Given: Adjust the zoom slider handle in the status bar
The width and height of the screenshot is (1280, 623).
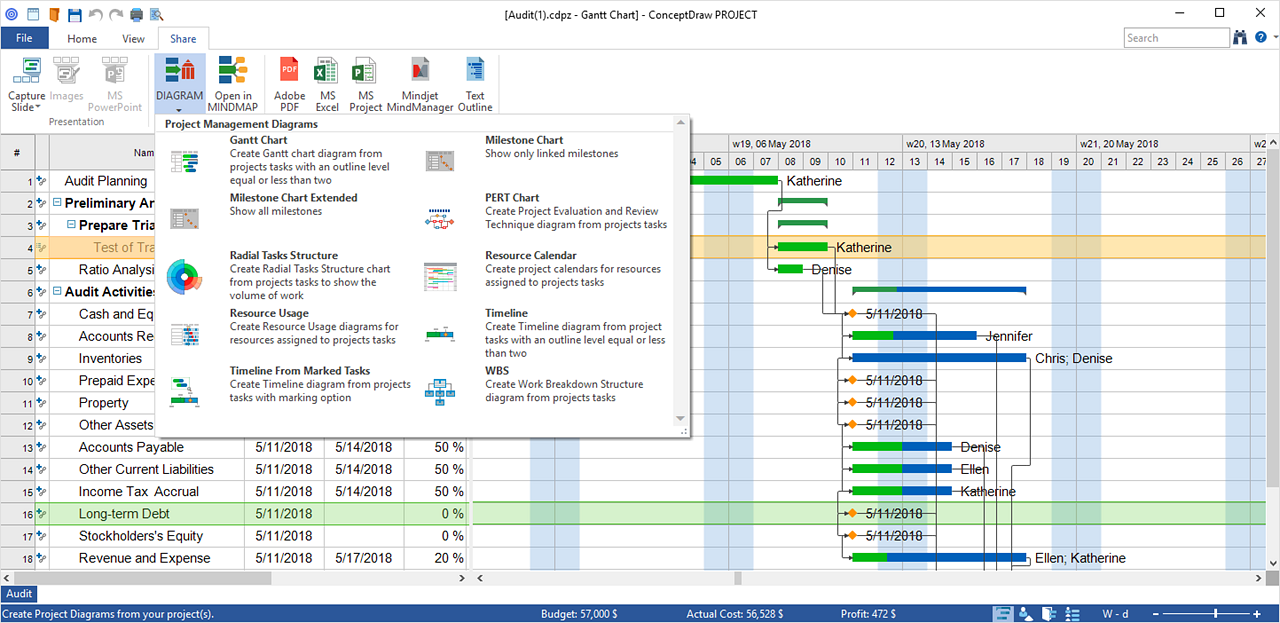Looking at the screenshot, I should pyautogui.click(x=1216, y=613).
